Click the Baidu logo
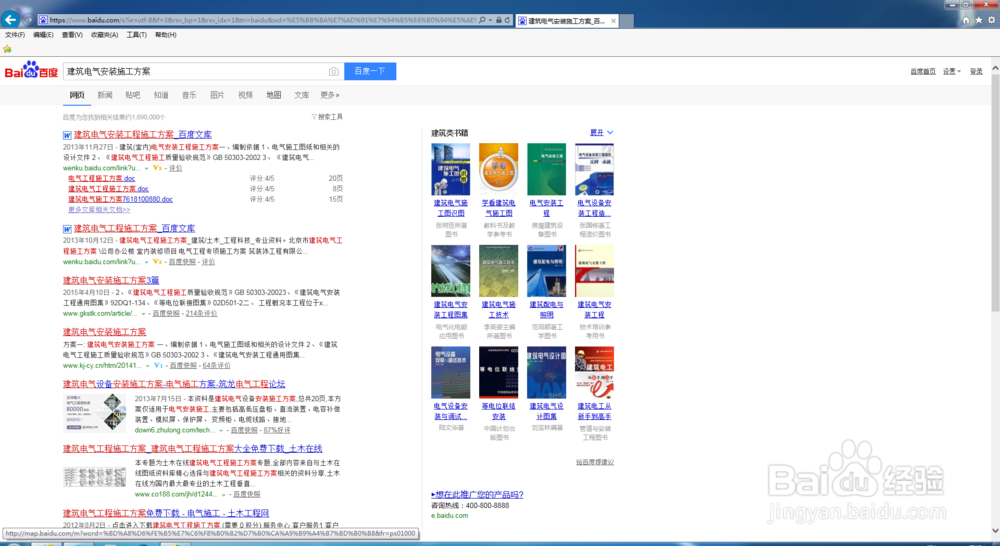The height and width of the screenshot is (546, 1000). tap(31, 71)
